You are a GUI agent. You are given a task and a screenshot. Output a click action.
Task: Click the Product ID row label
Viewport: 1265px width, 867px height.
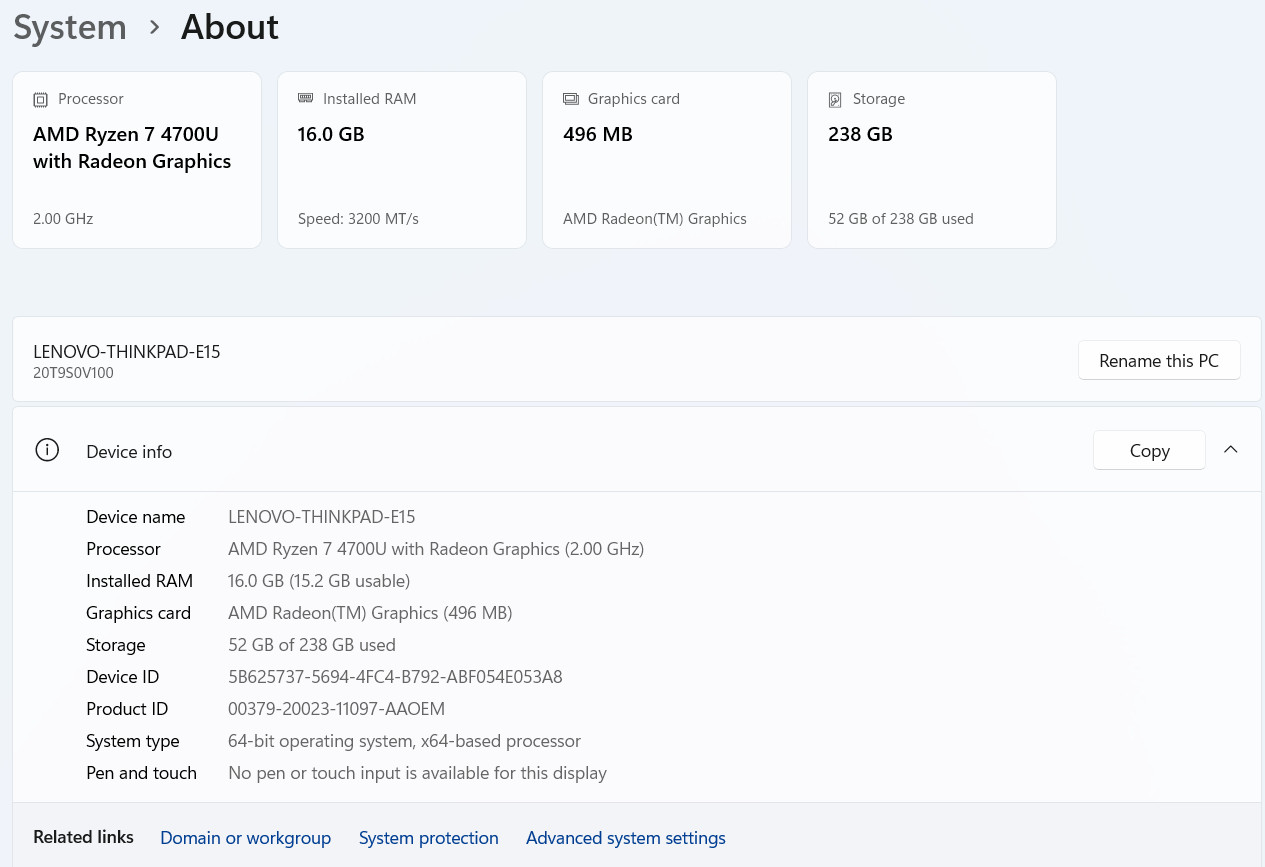point(127,709)
